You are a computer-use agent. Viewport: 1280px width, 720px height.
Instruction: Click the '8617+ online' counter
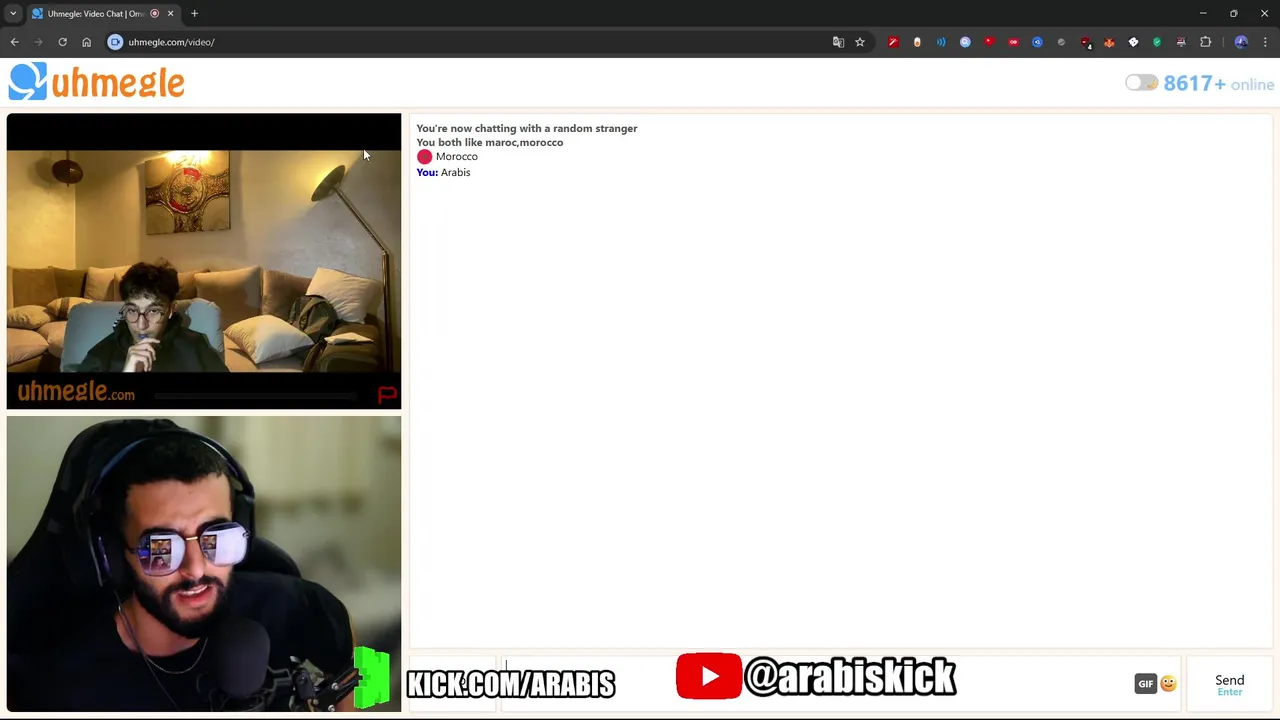click(x=1218, y=84)
